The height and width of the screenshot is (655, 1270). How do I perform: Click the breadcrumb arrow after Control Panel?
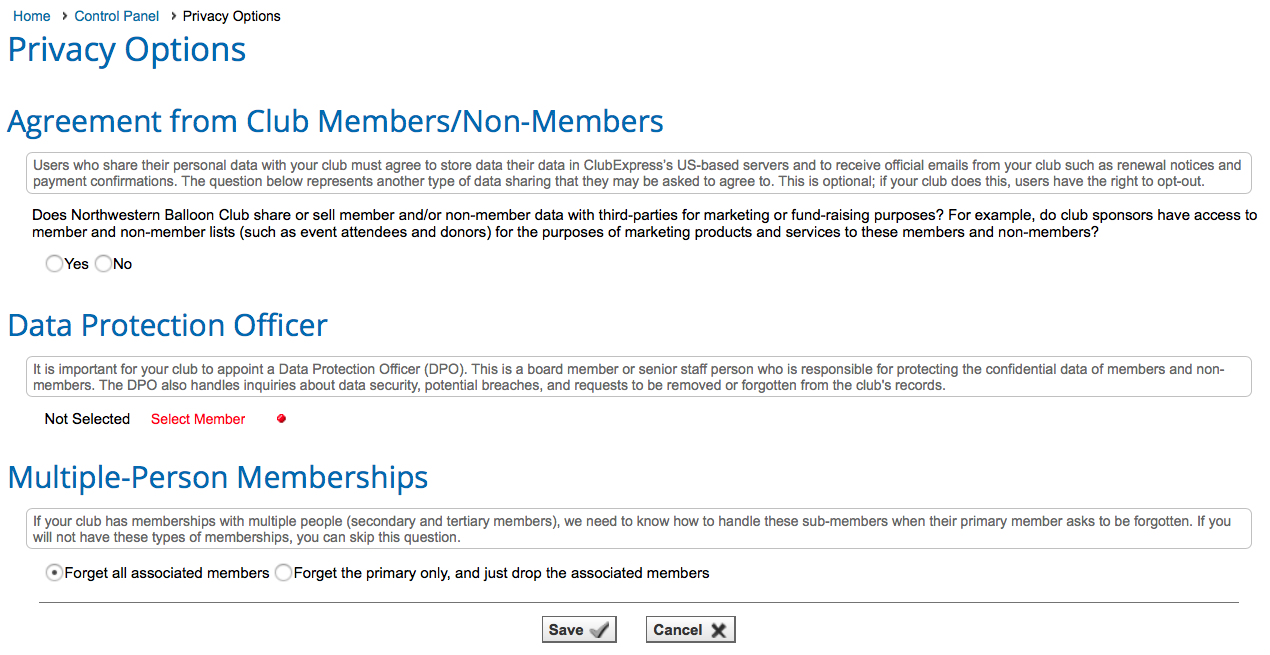coord(167,16)
